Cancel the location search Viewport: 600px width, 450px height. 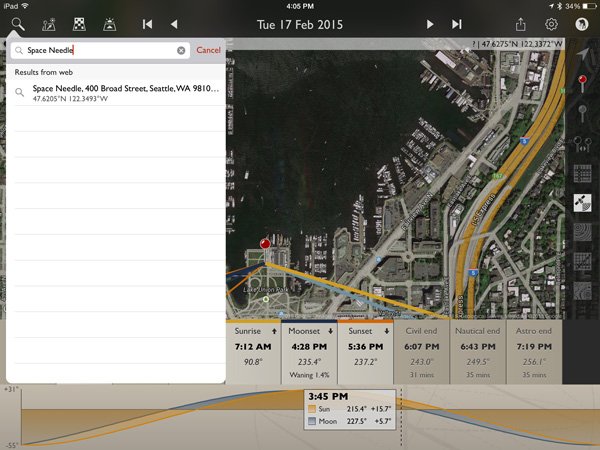click(208, 50)
